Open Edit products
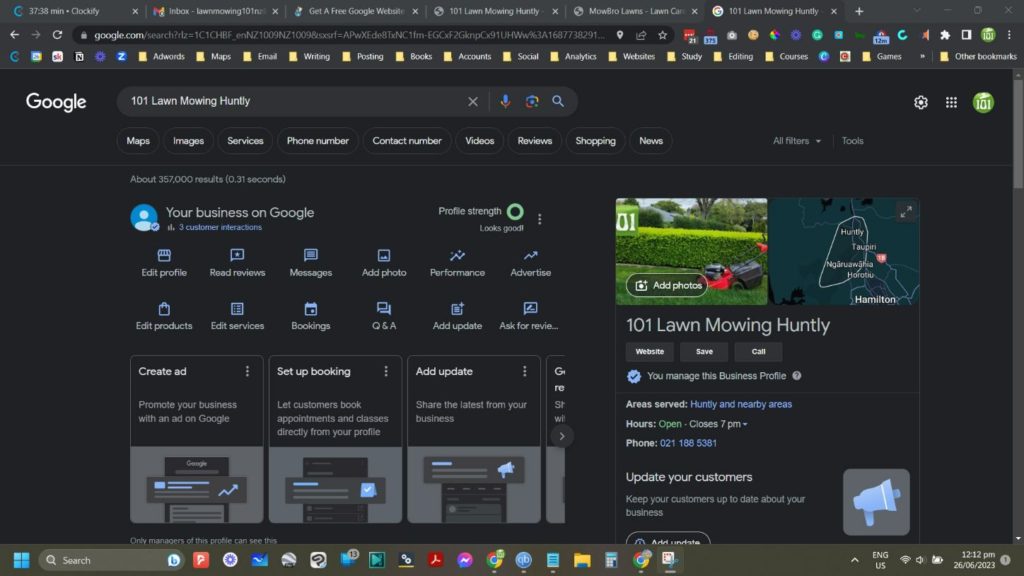 click(x=164, y=316)
